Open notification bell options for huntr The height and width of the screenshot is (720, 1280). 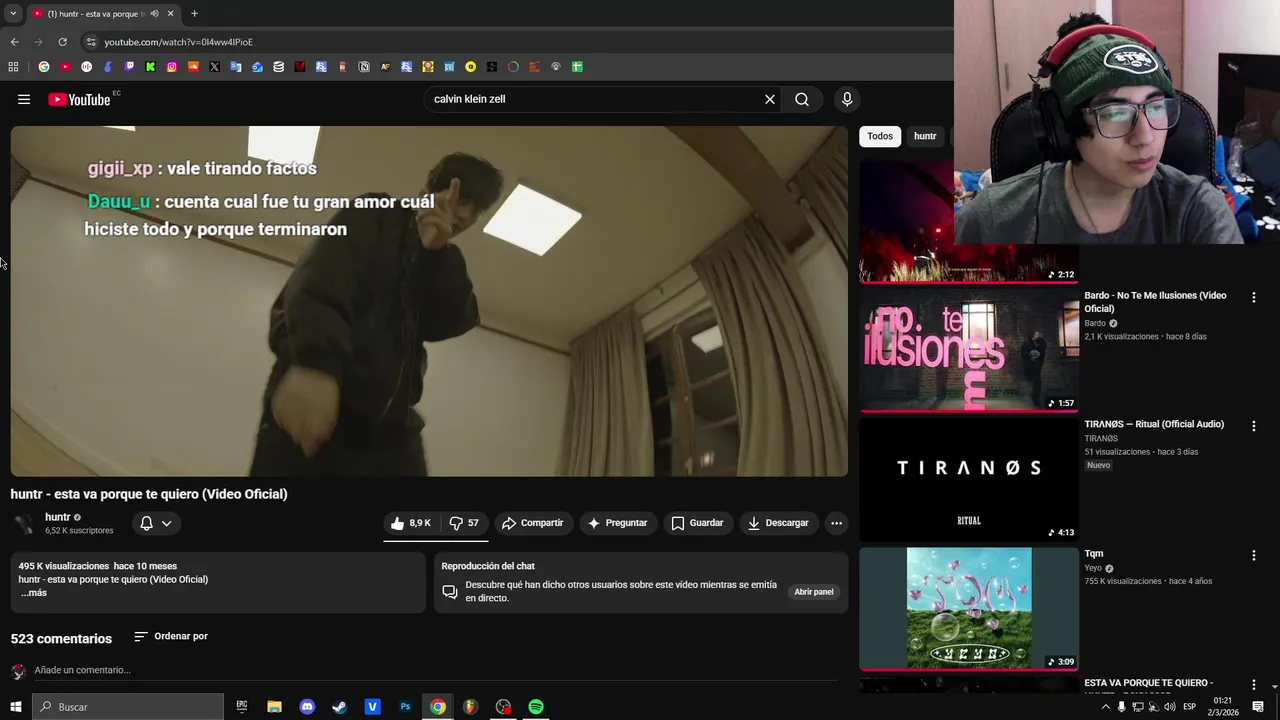pyautogui.click(x=156, y=523)
